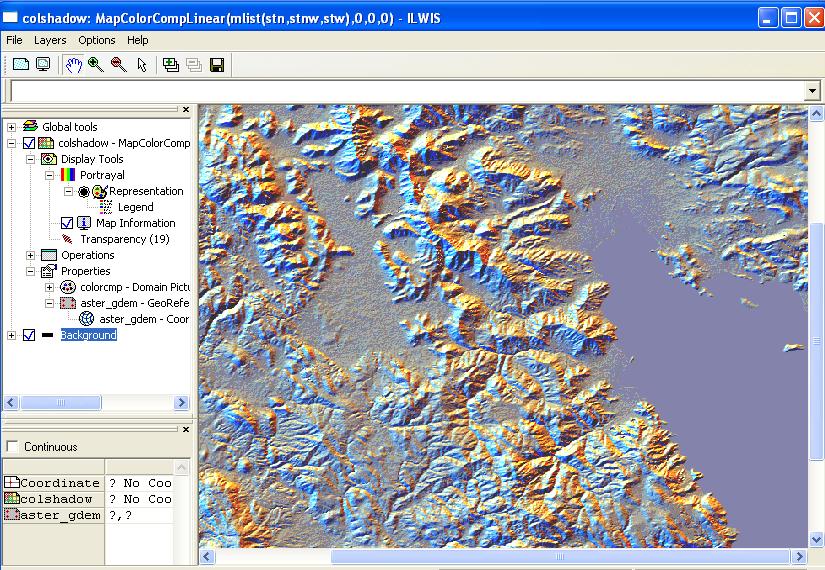Uncheck the colshadow layer checkbox
This screenshot has width=825, height=570.
coord(29,143)
